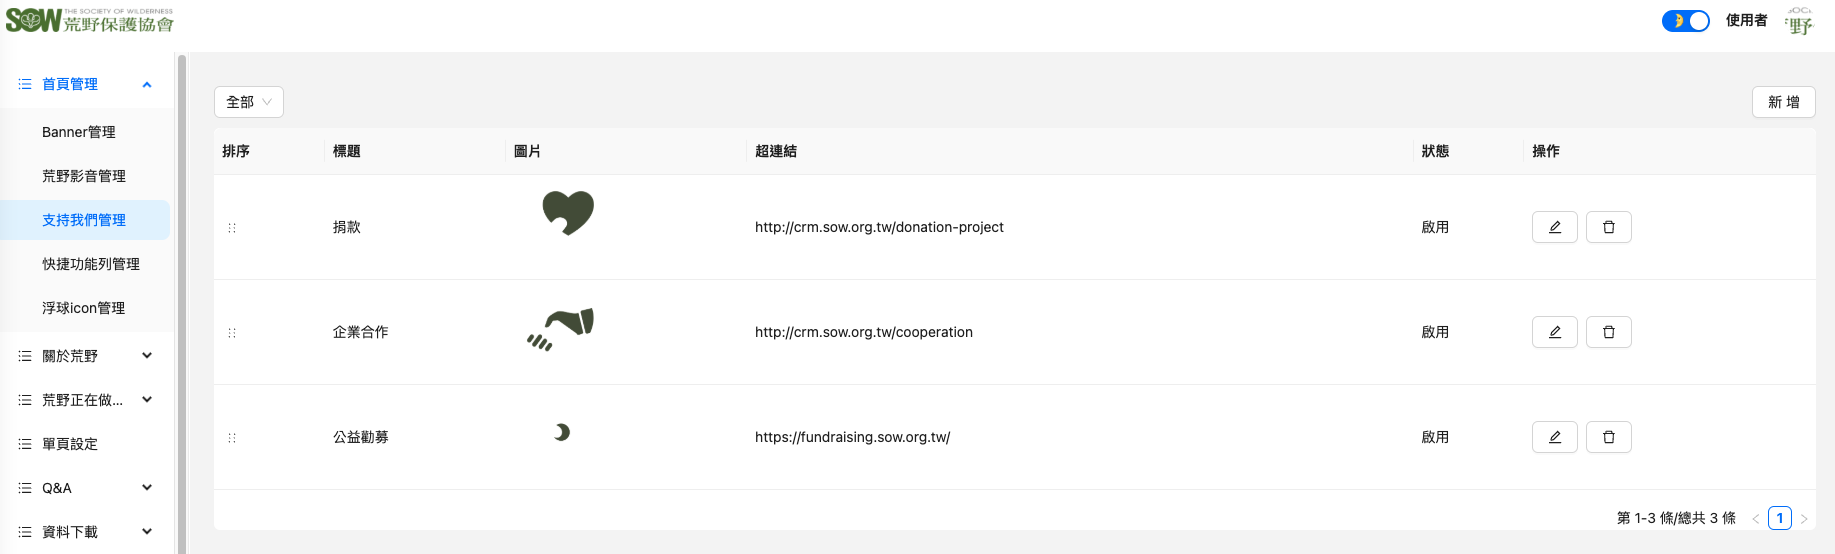The height and width of the screenshot is (554, 1835).
Task: Click edit pencil icon for 捐款 row
Action: point(1554,227)
